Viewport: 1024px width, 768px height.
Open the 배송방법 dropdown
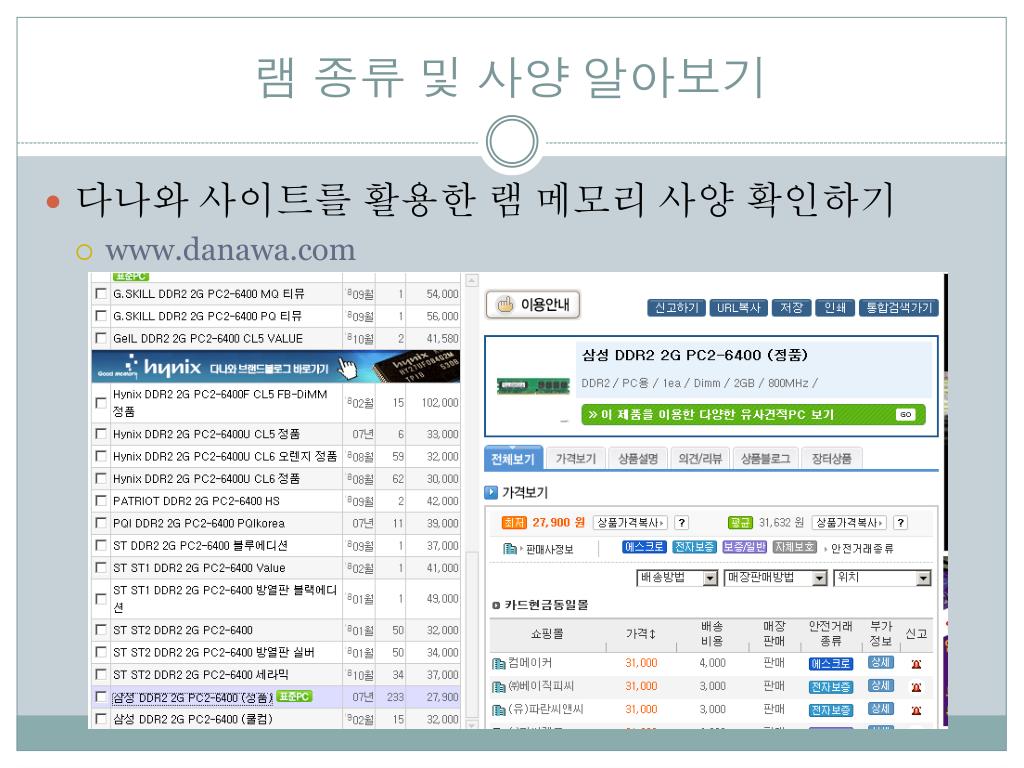677,578
